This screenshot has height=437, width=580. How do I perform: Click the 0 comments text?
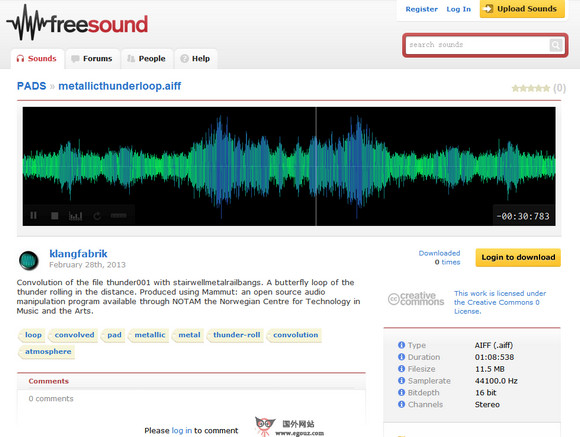[51, 399]
